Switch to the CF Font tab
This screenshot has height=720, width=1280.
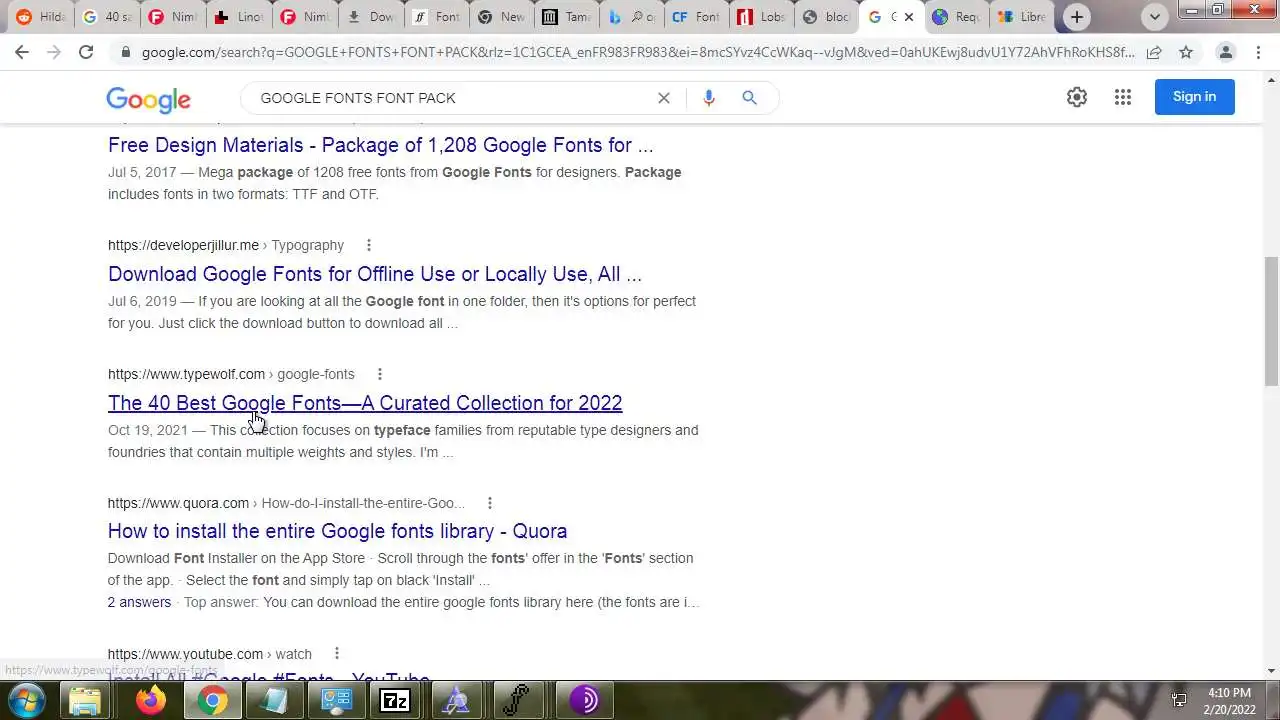(695, 17)
